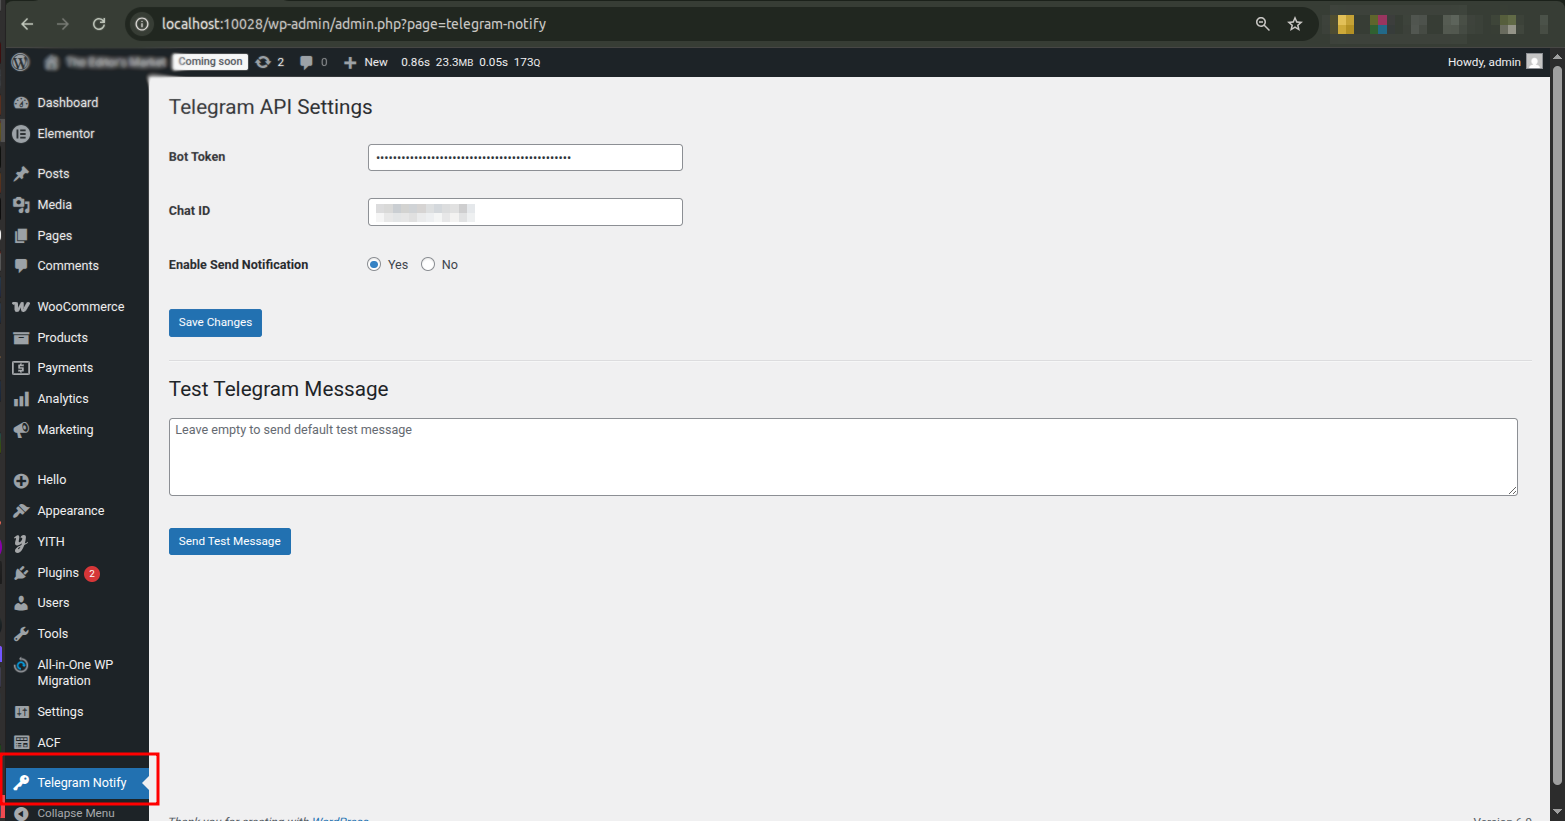Click the test message textarea
Viewport: 1565px width, 821px height.
point(843,457)
